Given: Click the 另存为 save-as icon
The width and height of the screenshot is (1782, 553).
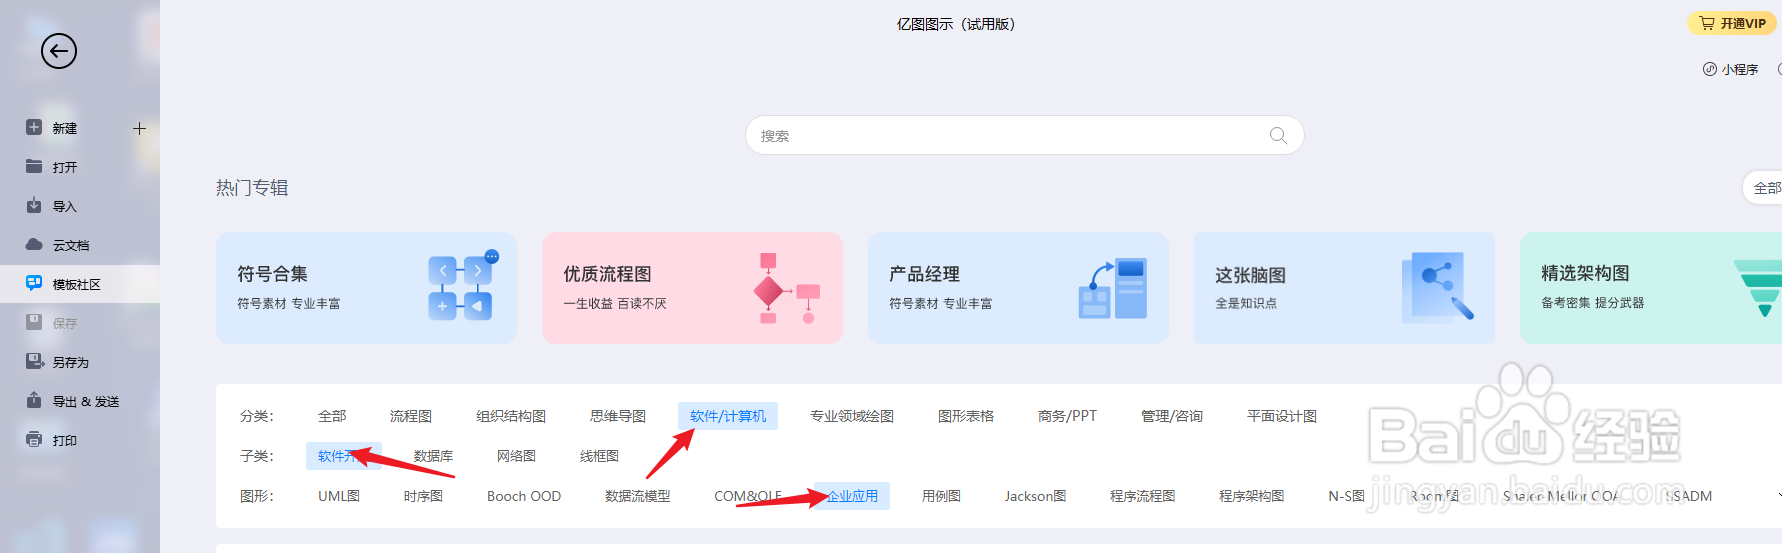Looking at the screenshot, I should tap(34, 361).
